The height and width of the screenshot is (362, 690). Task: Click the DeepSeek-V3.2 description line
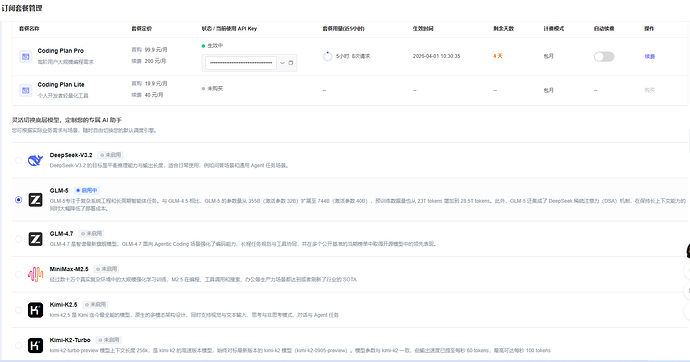(169, 166)
